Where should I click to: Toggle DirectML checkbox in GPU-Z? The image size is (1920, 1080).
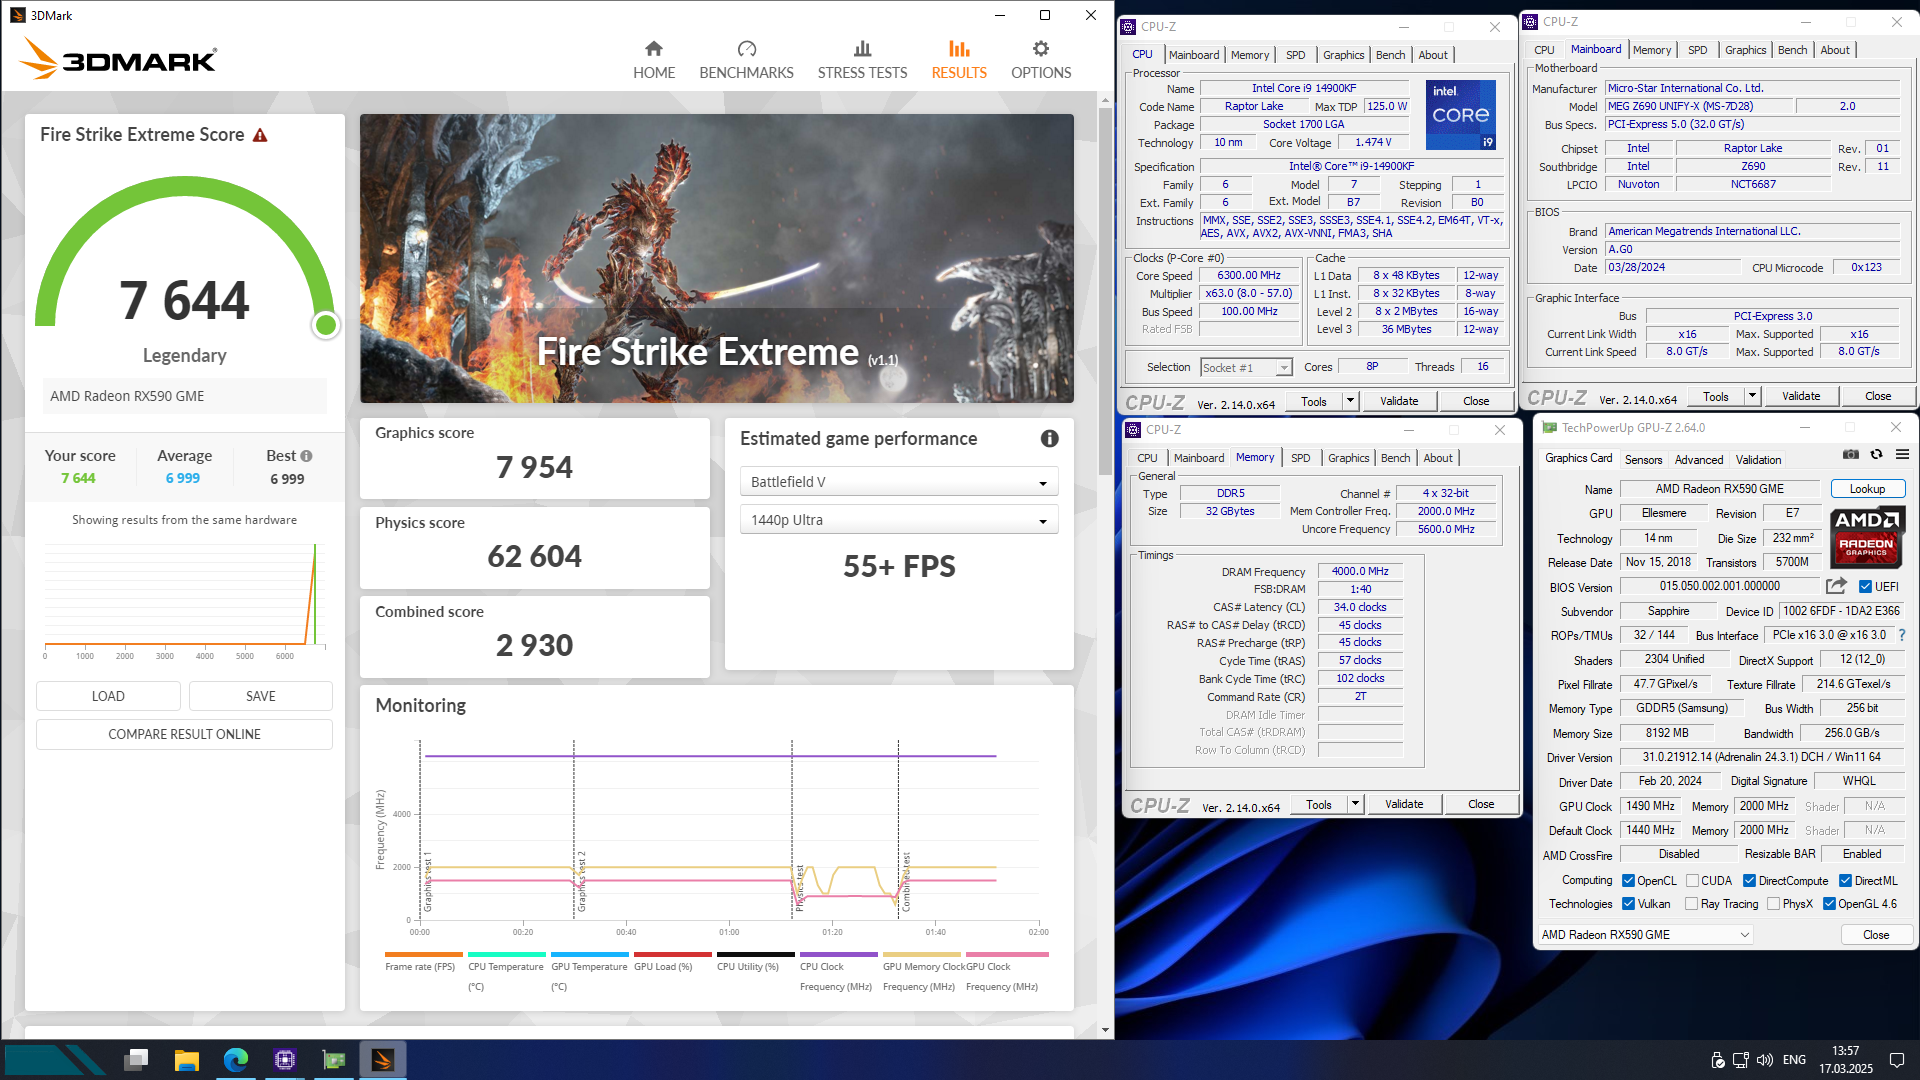pos(1845,881)
